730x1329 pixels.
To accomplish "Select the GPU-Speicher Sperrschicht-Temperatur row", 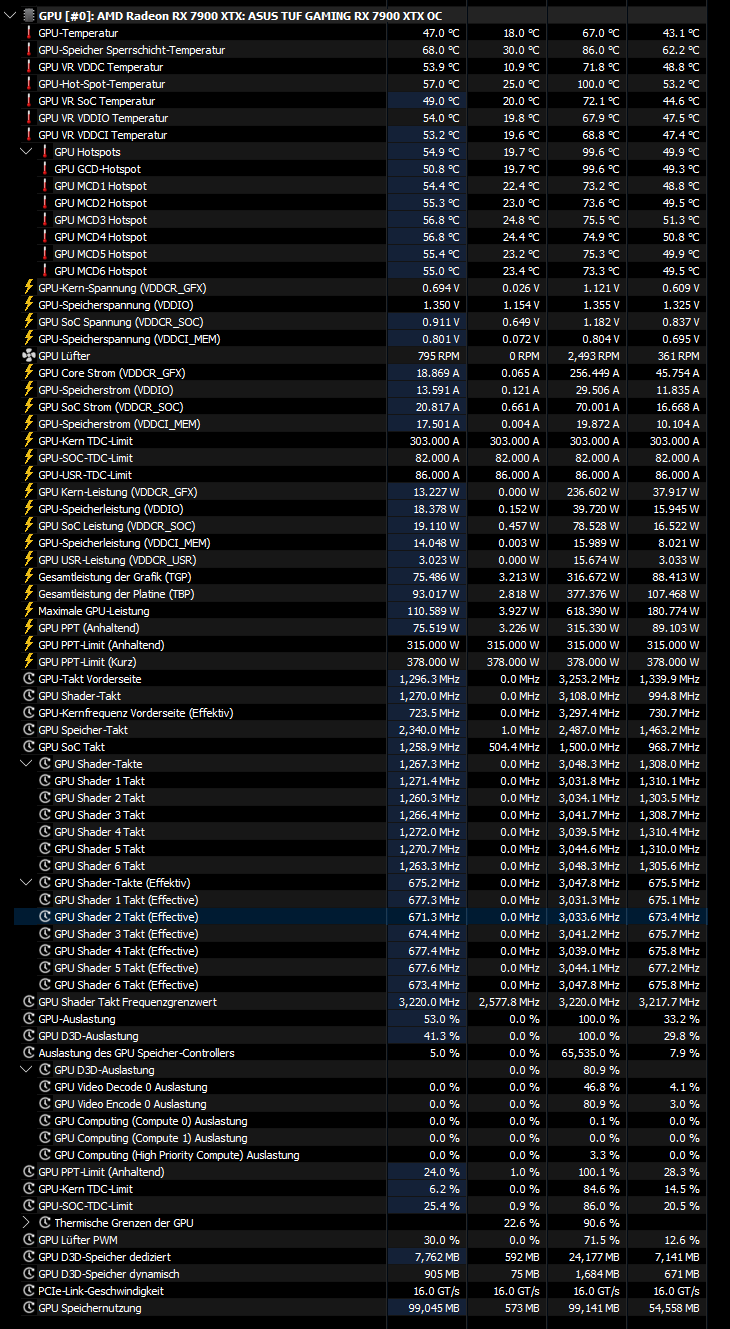I will 360,50.
